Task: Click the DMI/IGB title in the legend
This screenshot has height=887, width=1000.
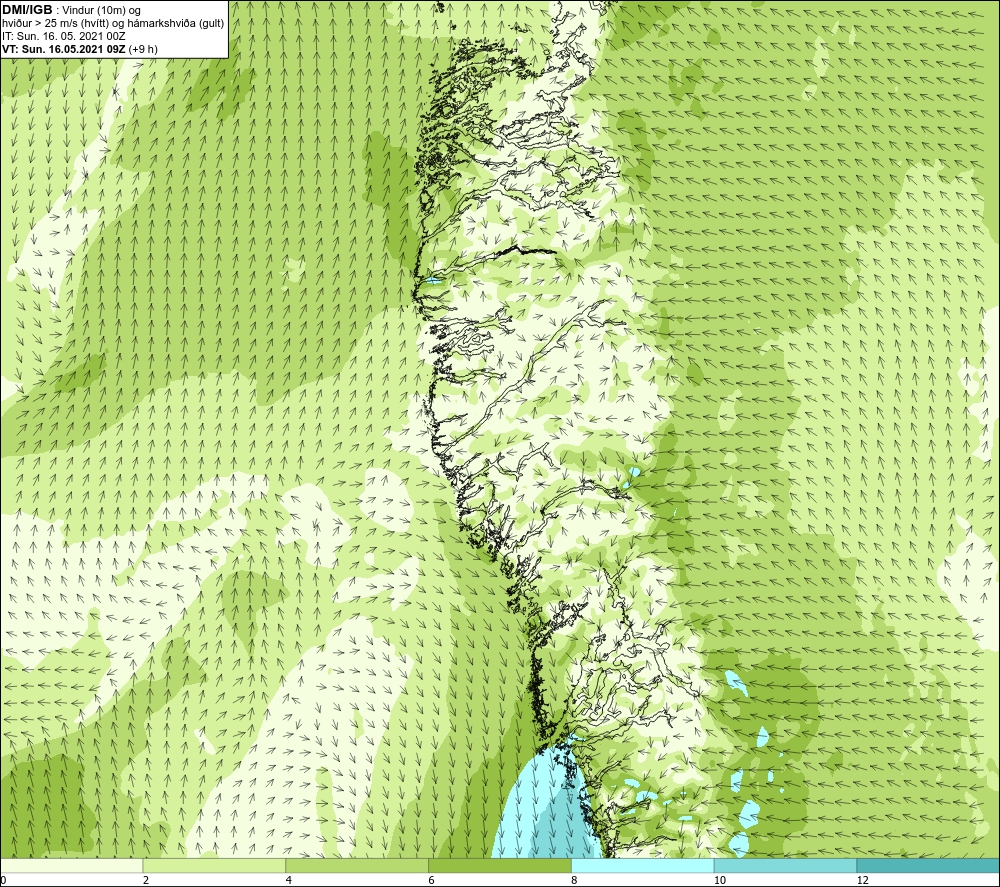Action: (x=27, y=10)
